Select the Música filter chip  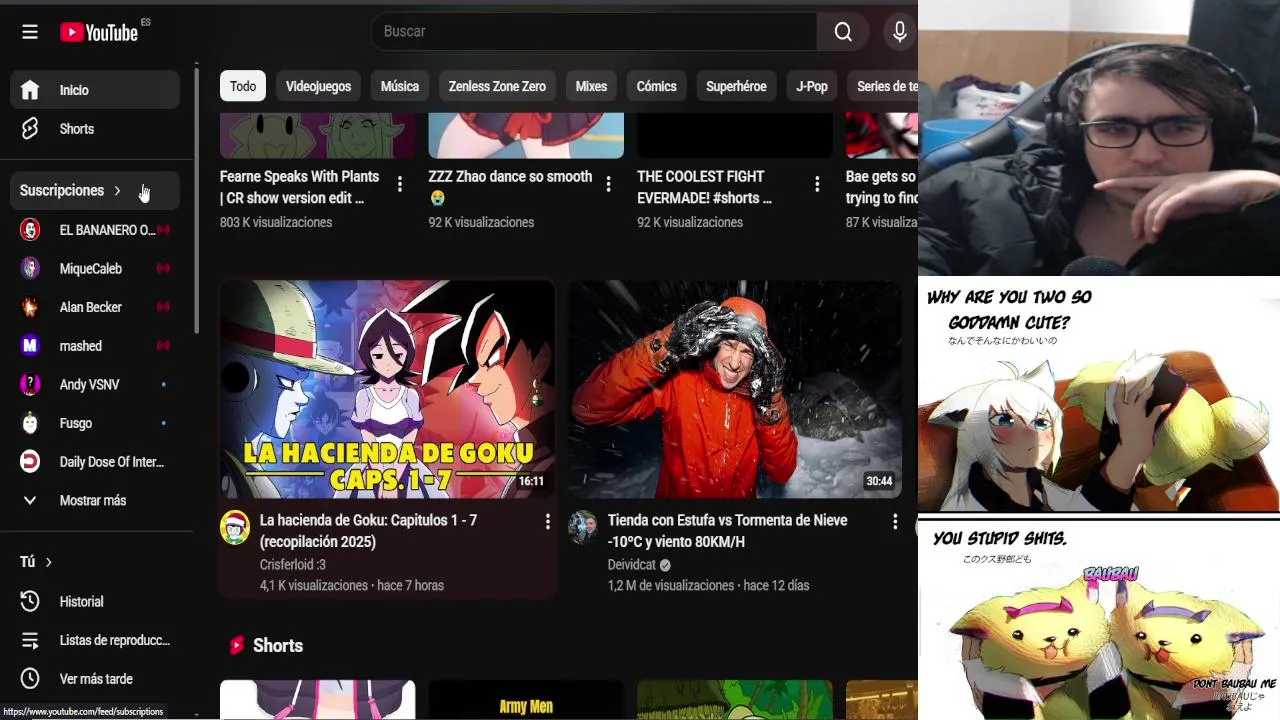tap(400, 86)
